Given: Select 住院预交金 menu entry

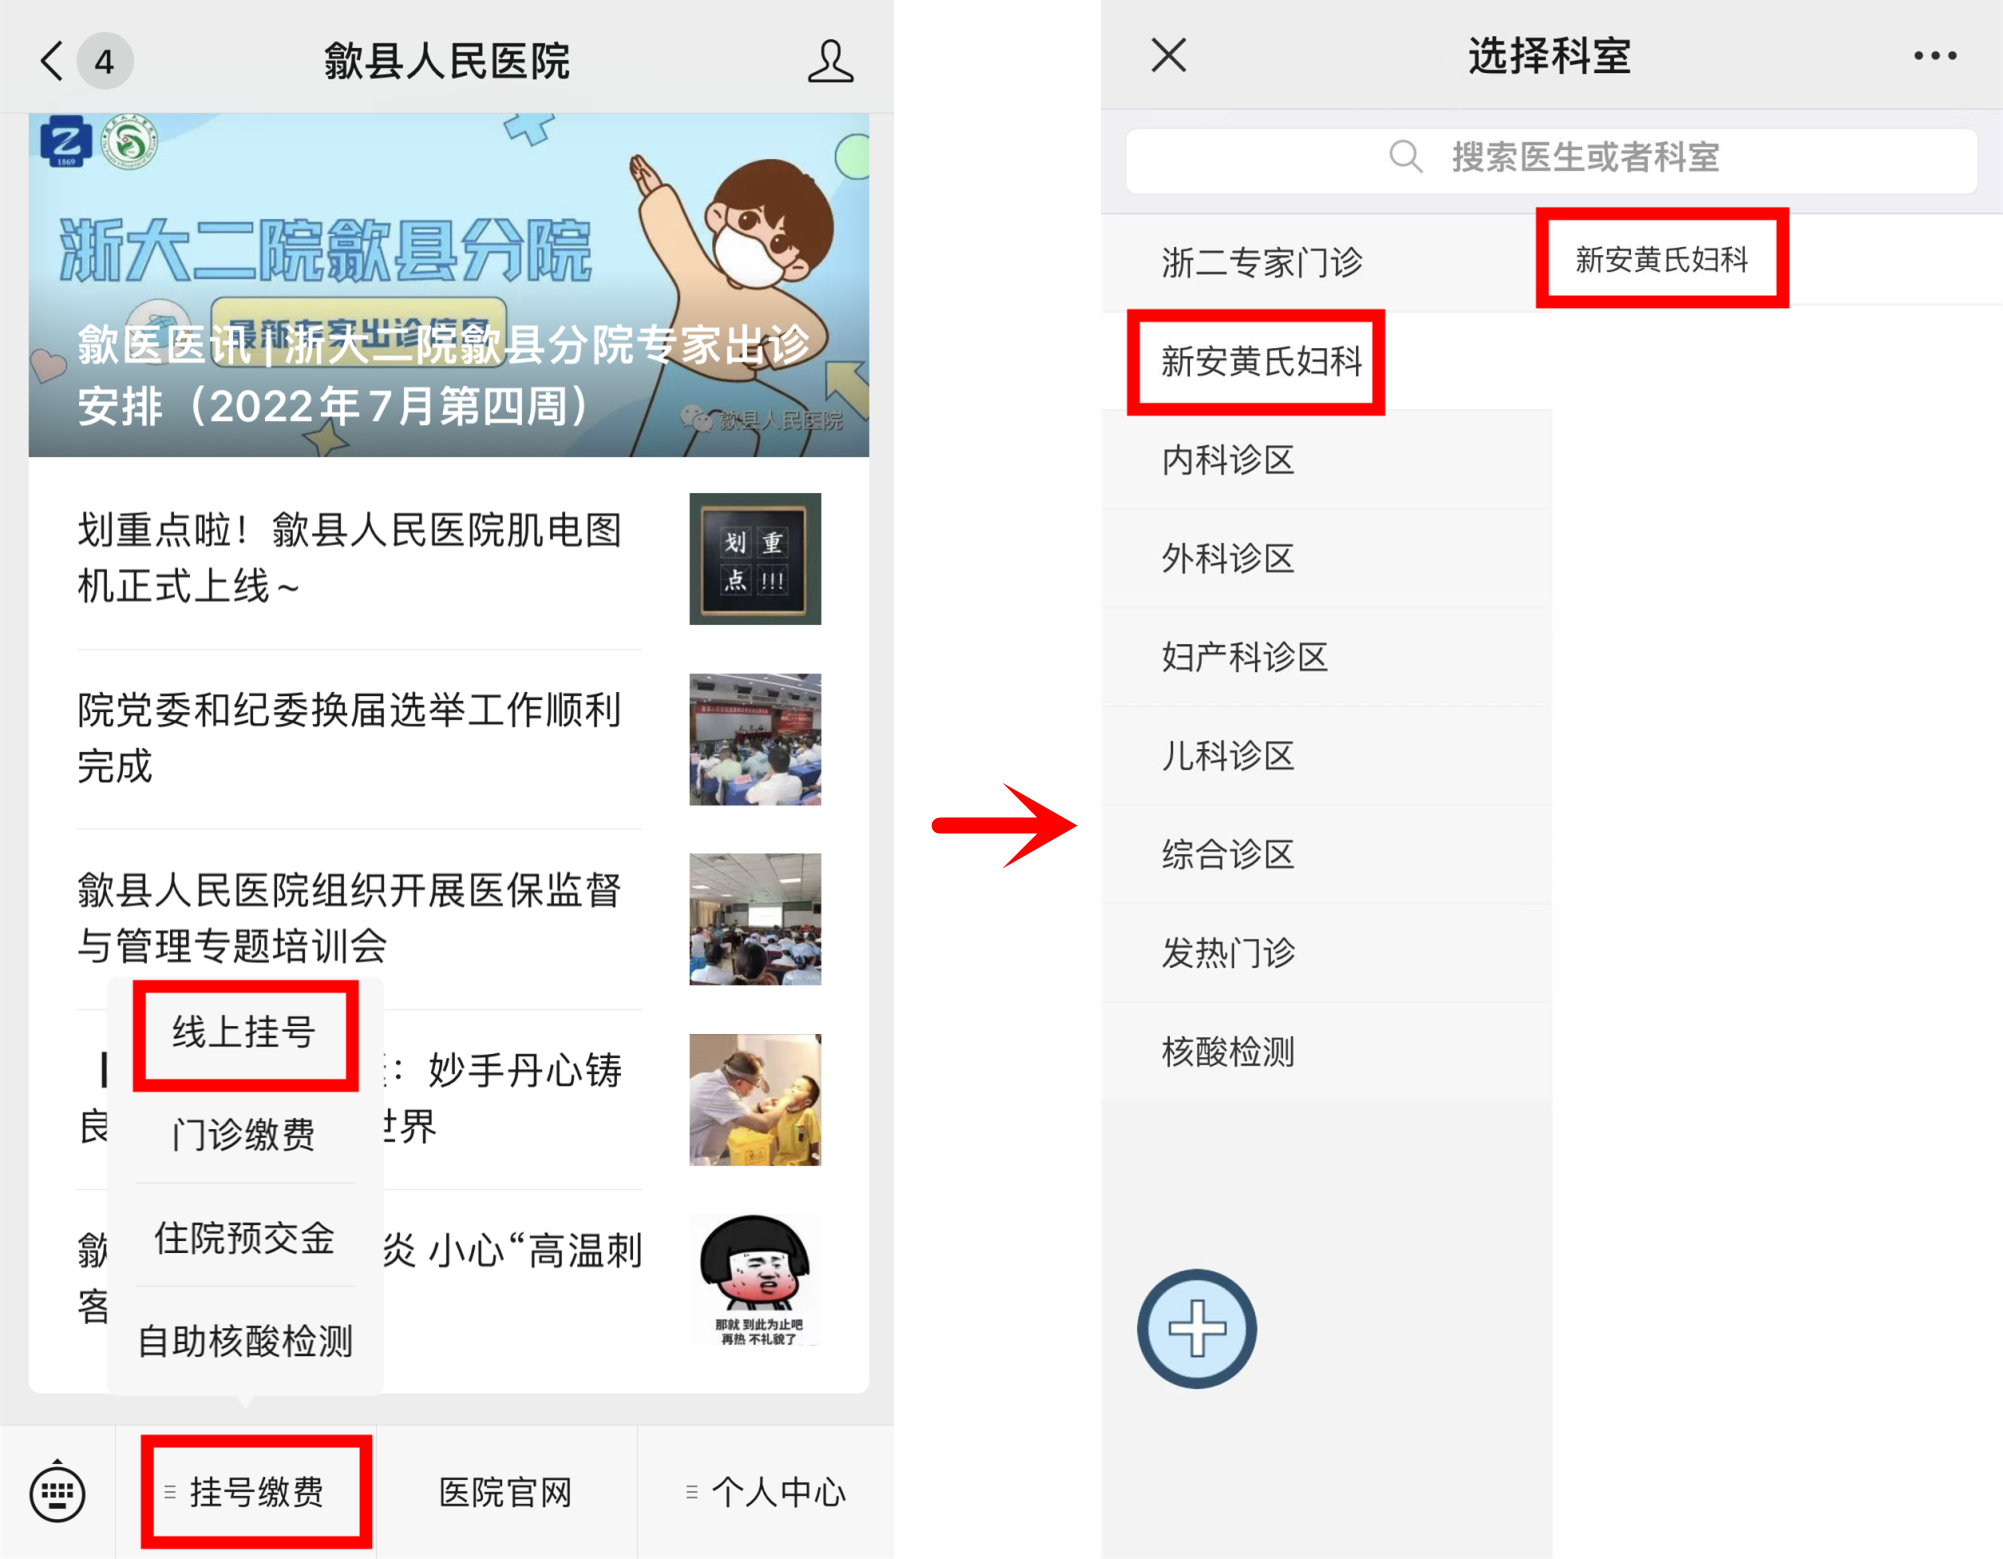Looking at the screenshot, I should (x=245, y=1237).
